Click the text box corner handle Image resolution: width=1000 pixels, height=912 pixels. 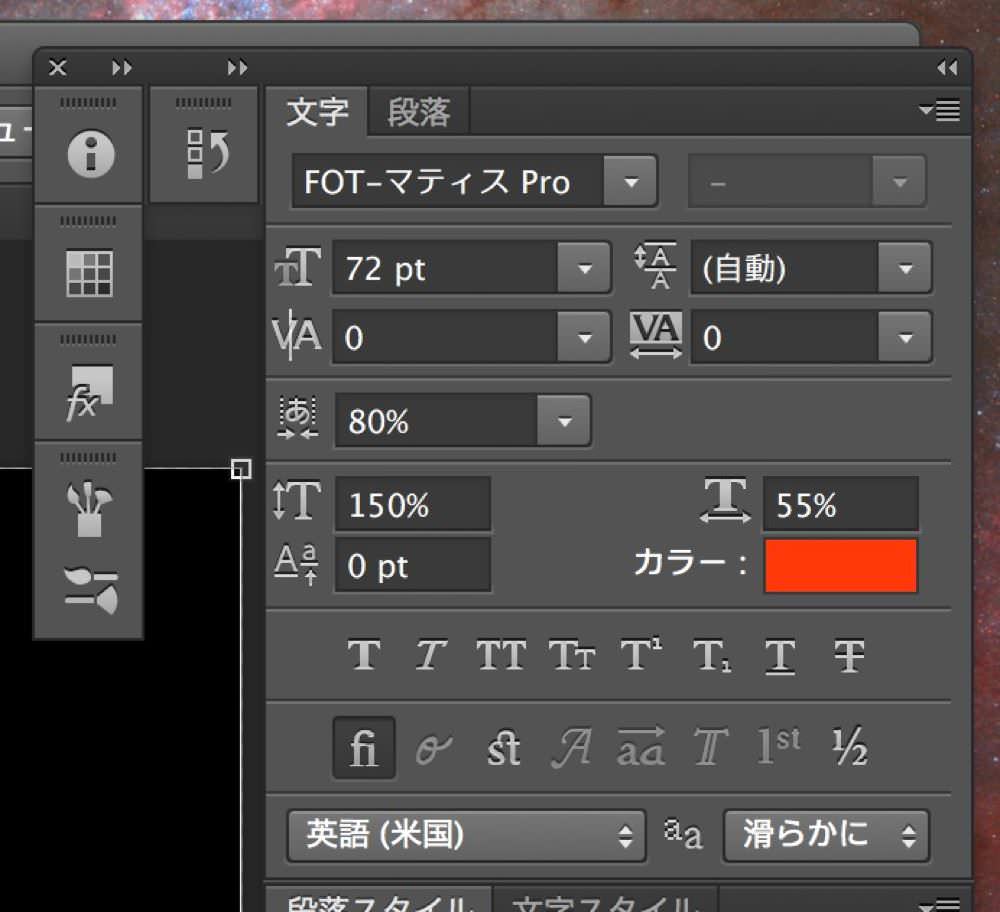click(241, 469)
